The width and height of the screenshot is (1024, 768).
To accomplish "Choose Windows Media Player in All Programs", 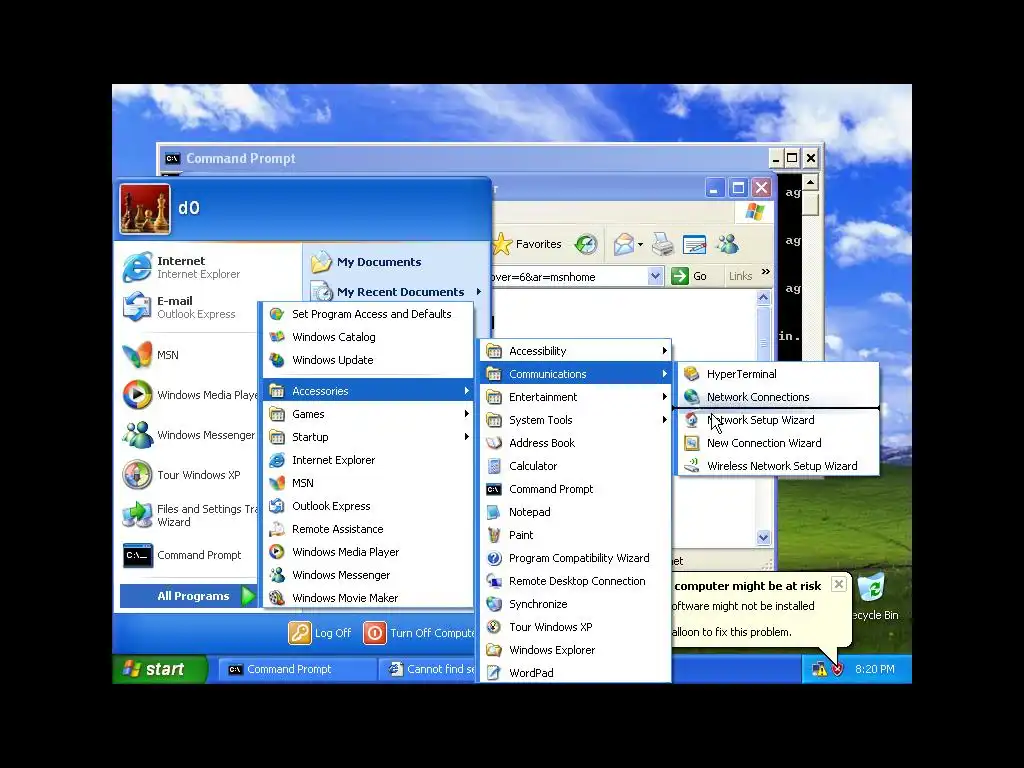I will [x=368, y=552].
